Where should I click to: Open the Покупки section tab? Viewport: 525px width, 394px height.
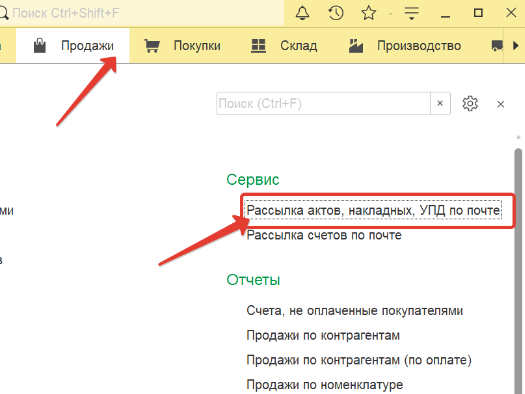182,46
